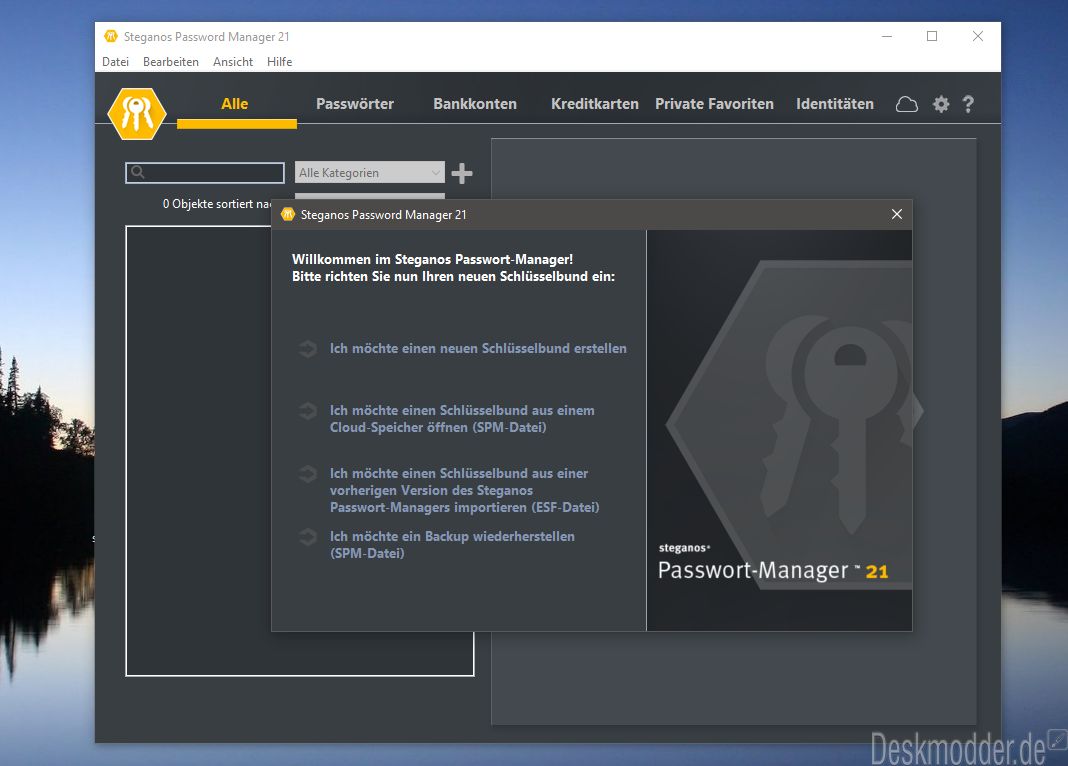Switch to the Kreditkarten tab
Screen dimensions: 1068x766
click(595, 104)
